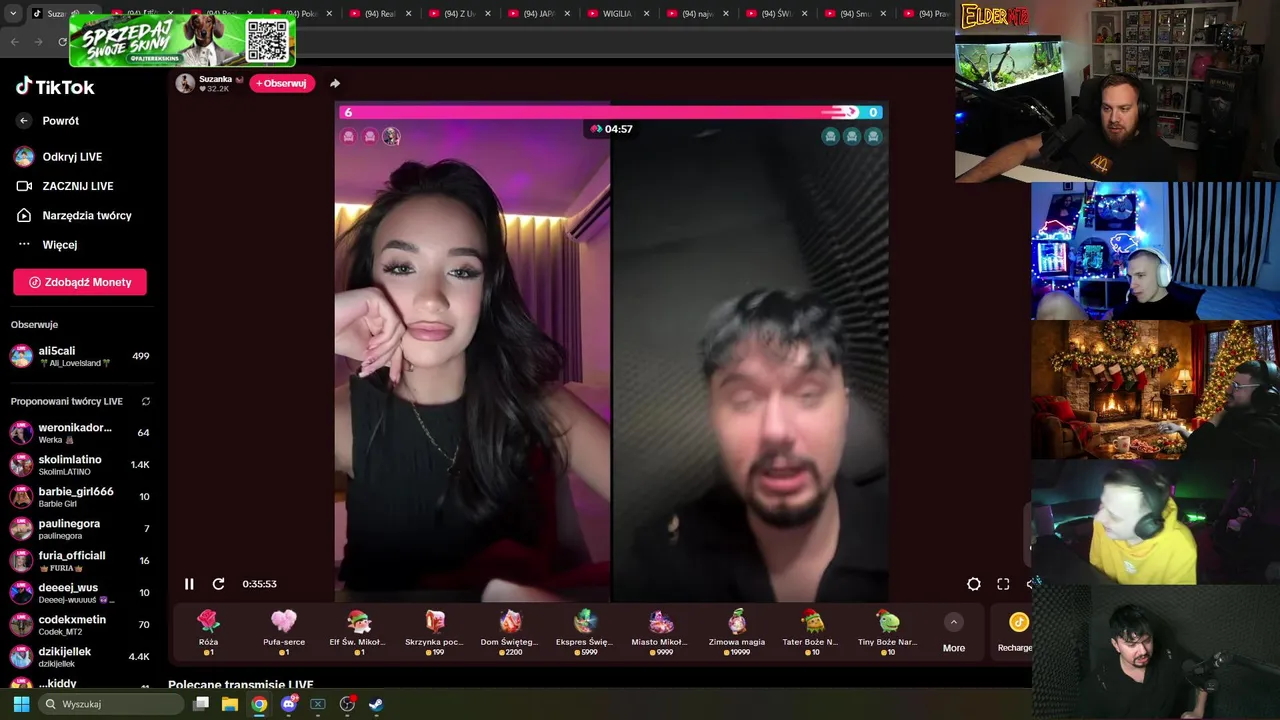Go back with the Powrót arrow
The image size is (1280, 720).
(x=25, y=121)
